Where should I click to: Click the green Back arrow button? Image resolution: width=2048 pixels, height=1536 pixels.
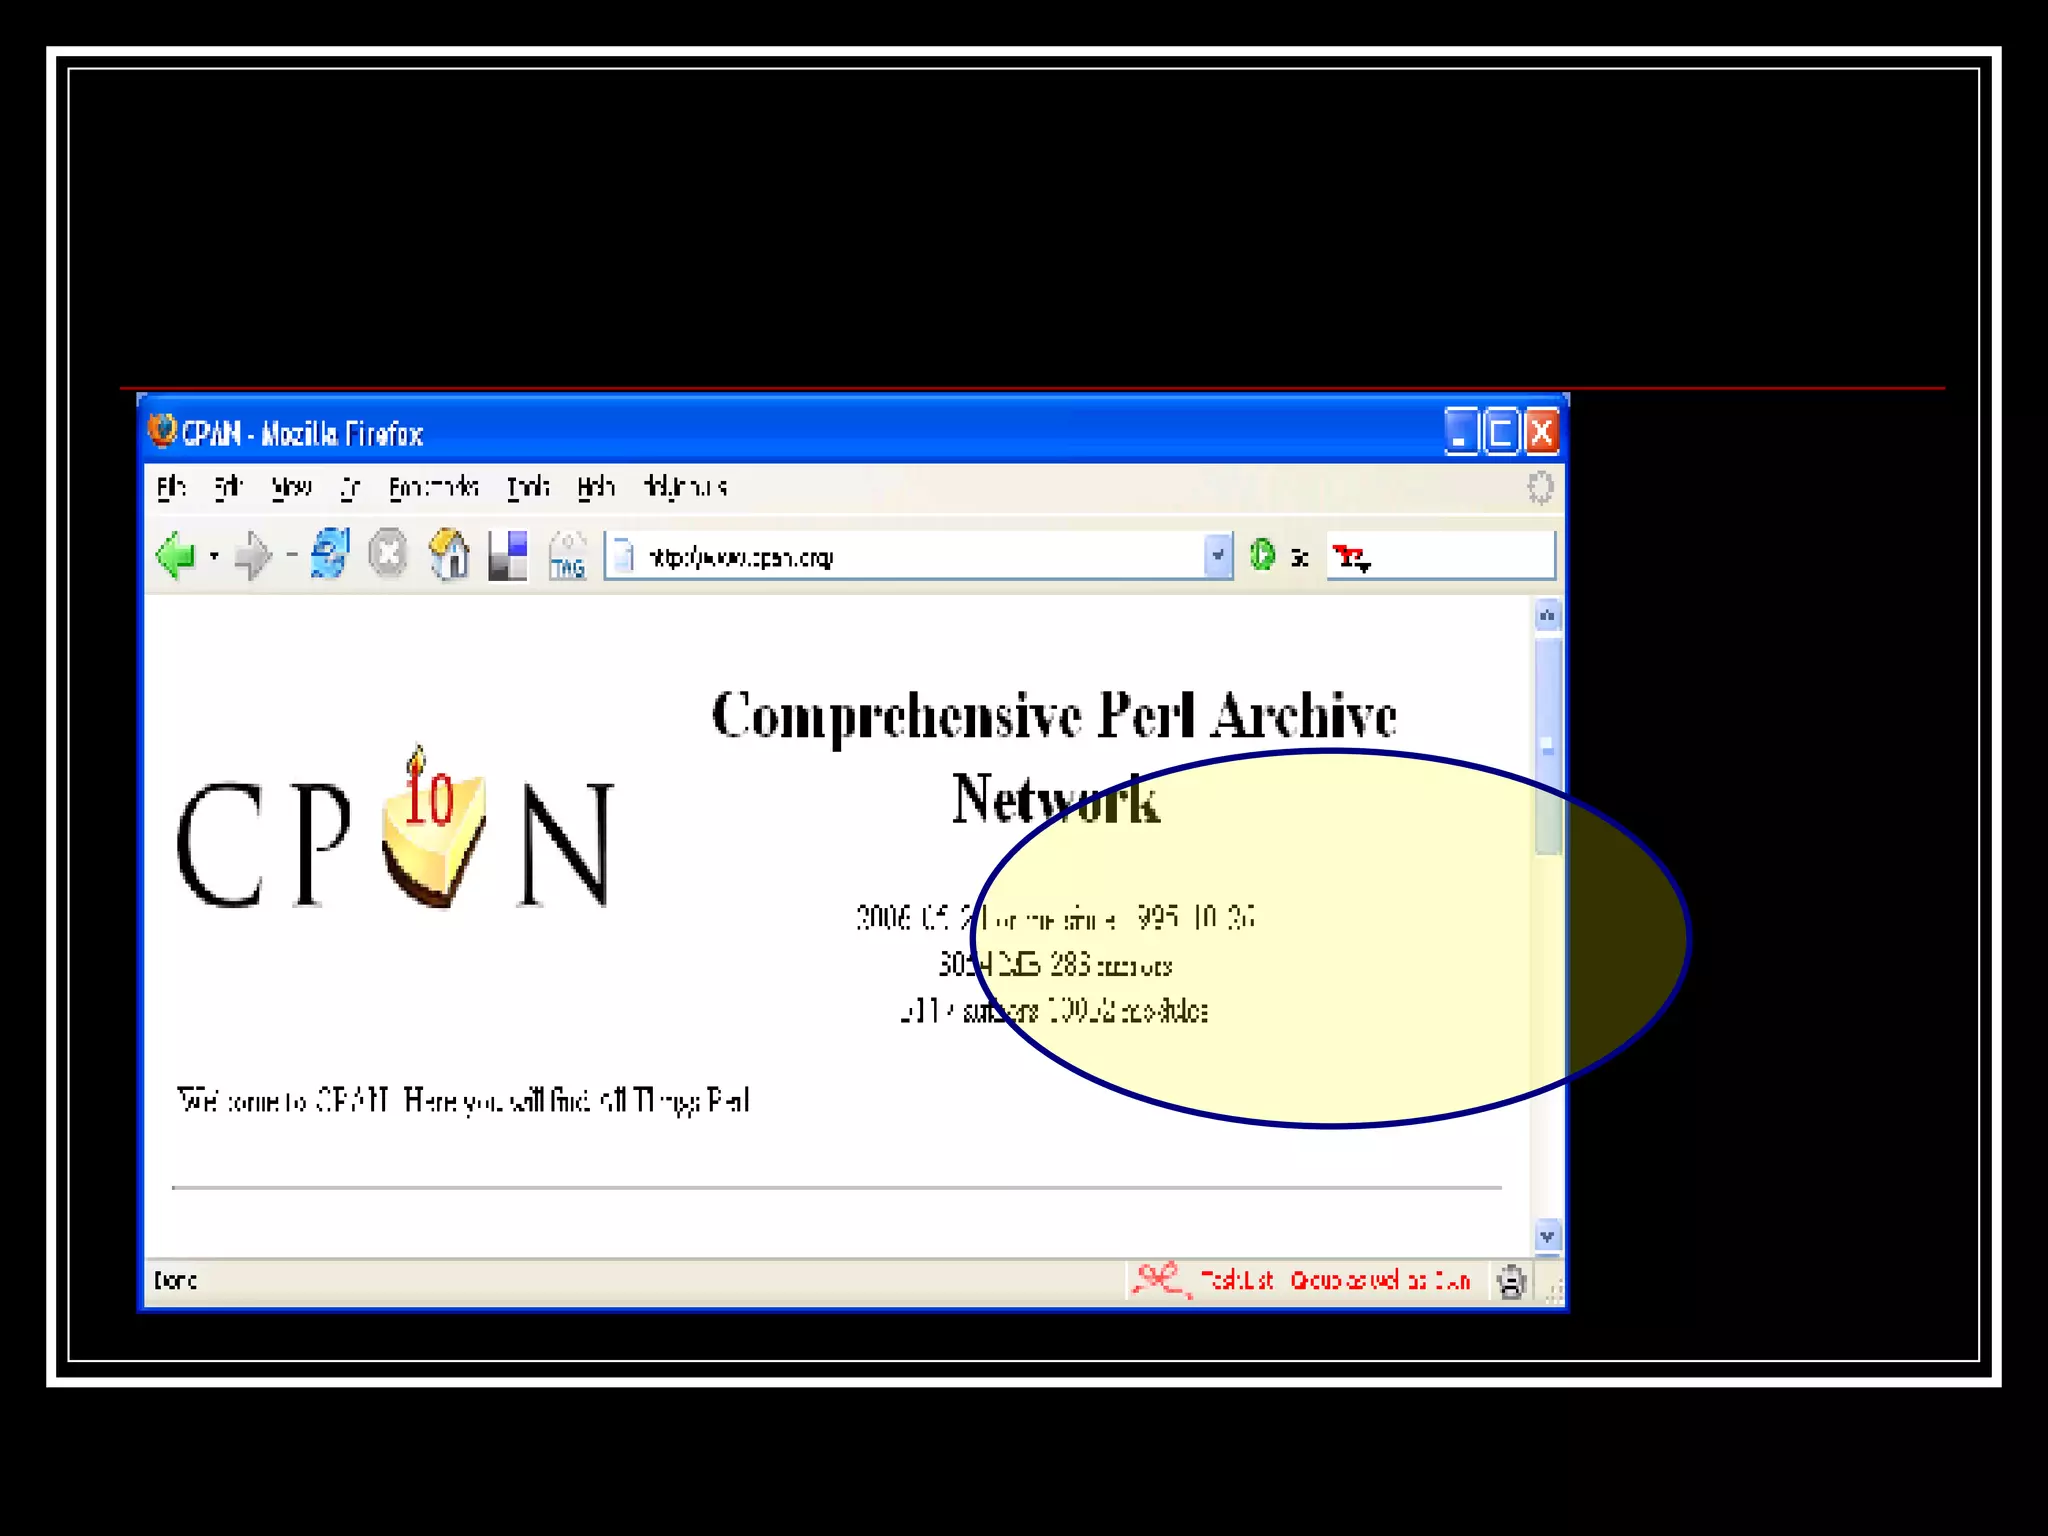click(176, 555)
